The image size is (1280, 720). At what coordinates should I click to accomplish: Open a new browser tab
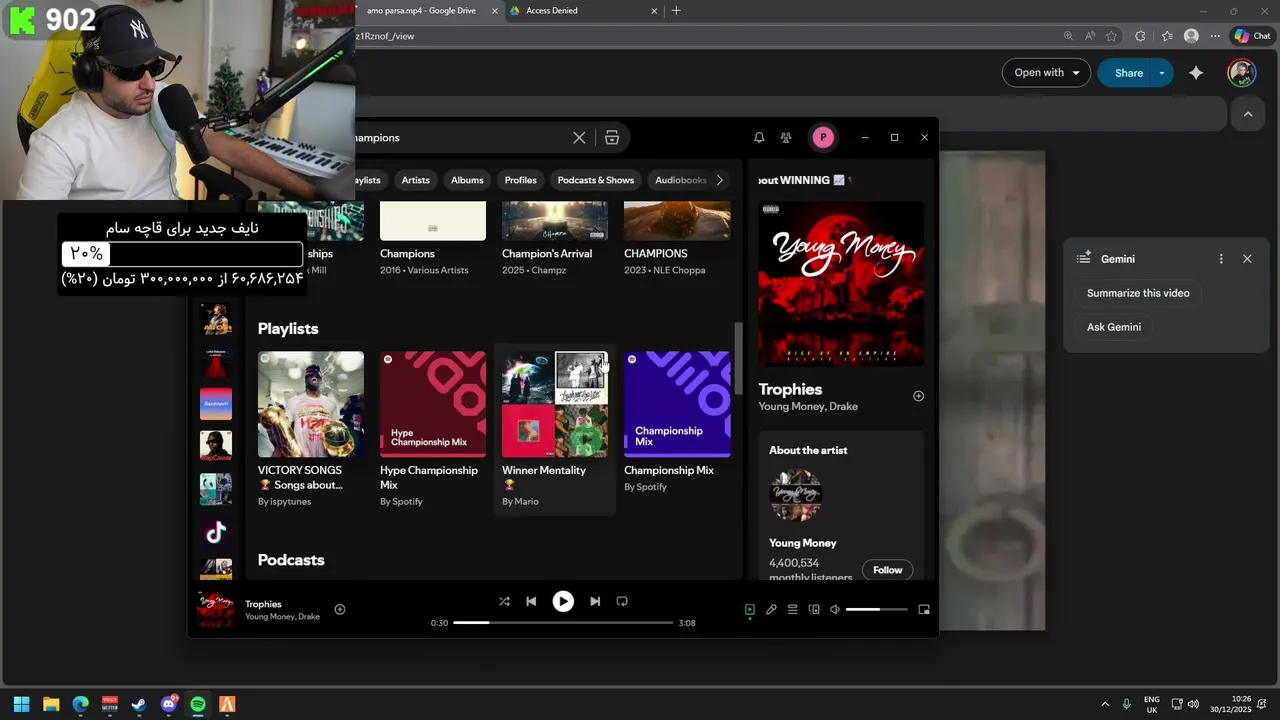click(x=676, y=10)
